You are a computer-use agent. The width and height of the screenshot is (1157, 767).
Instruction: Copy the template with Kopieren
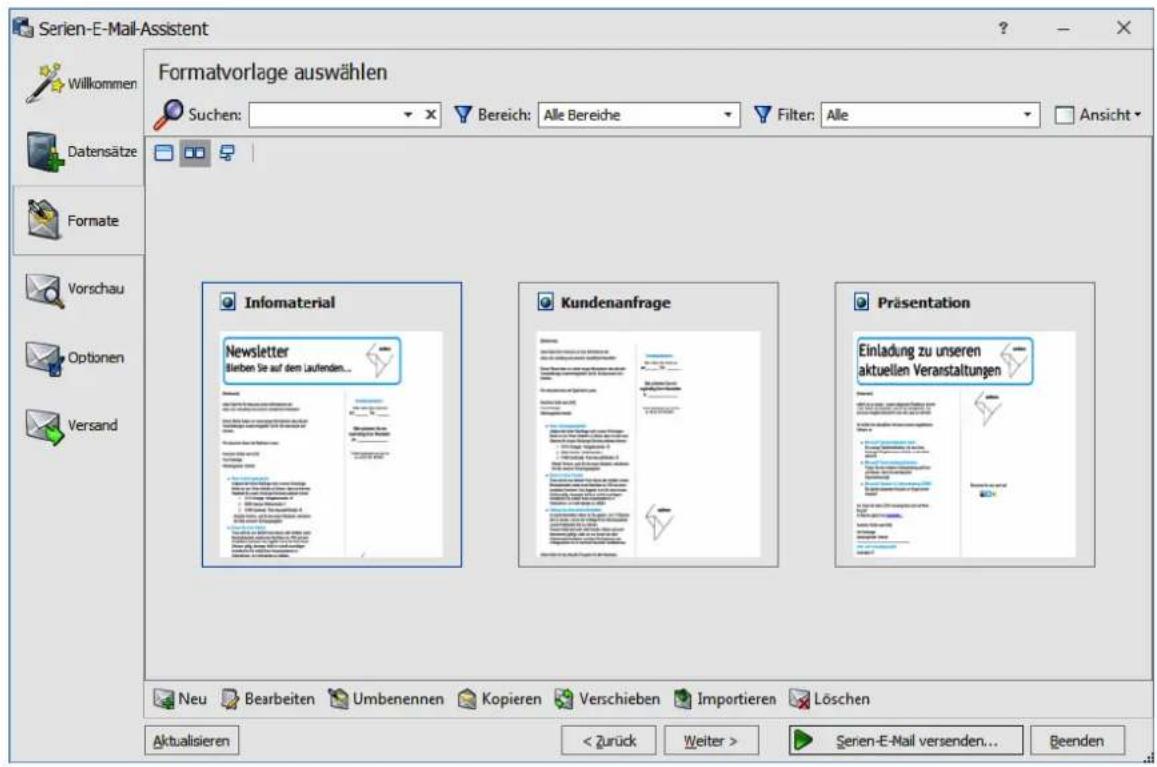[499, 698]
